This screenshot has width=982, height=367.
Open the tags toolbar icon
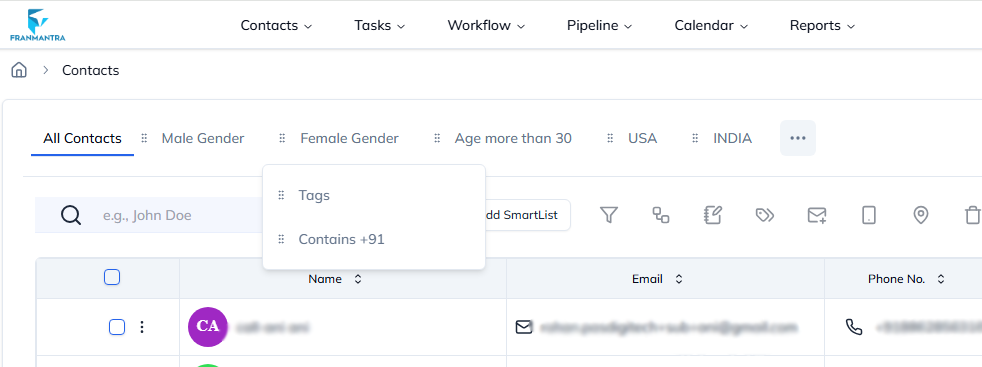(765, 215)
